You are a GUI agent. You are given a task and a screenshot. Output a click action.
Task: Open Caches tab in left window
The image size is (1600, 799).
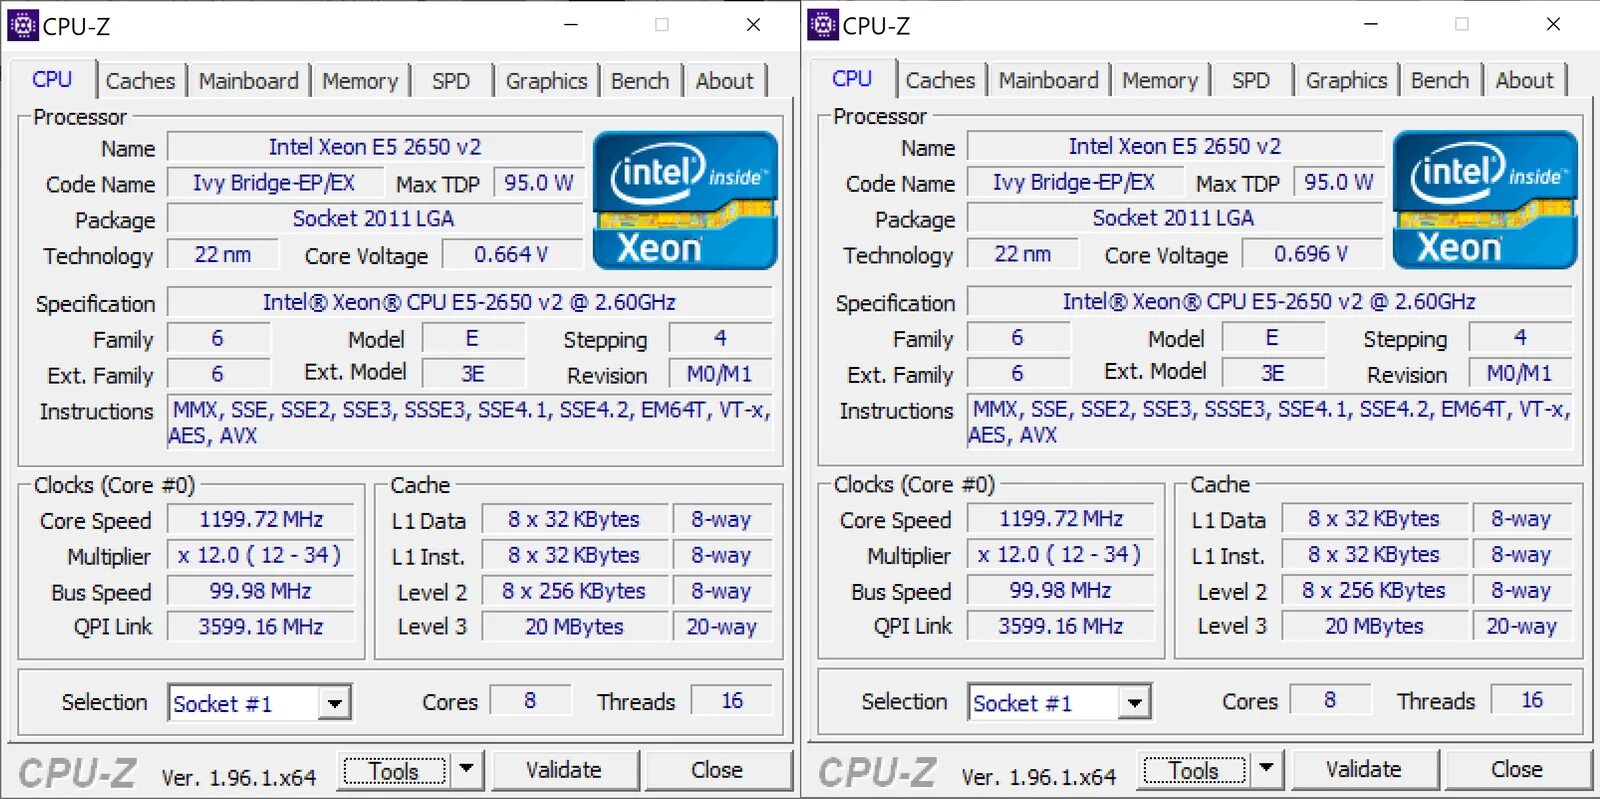coord(140,81)
